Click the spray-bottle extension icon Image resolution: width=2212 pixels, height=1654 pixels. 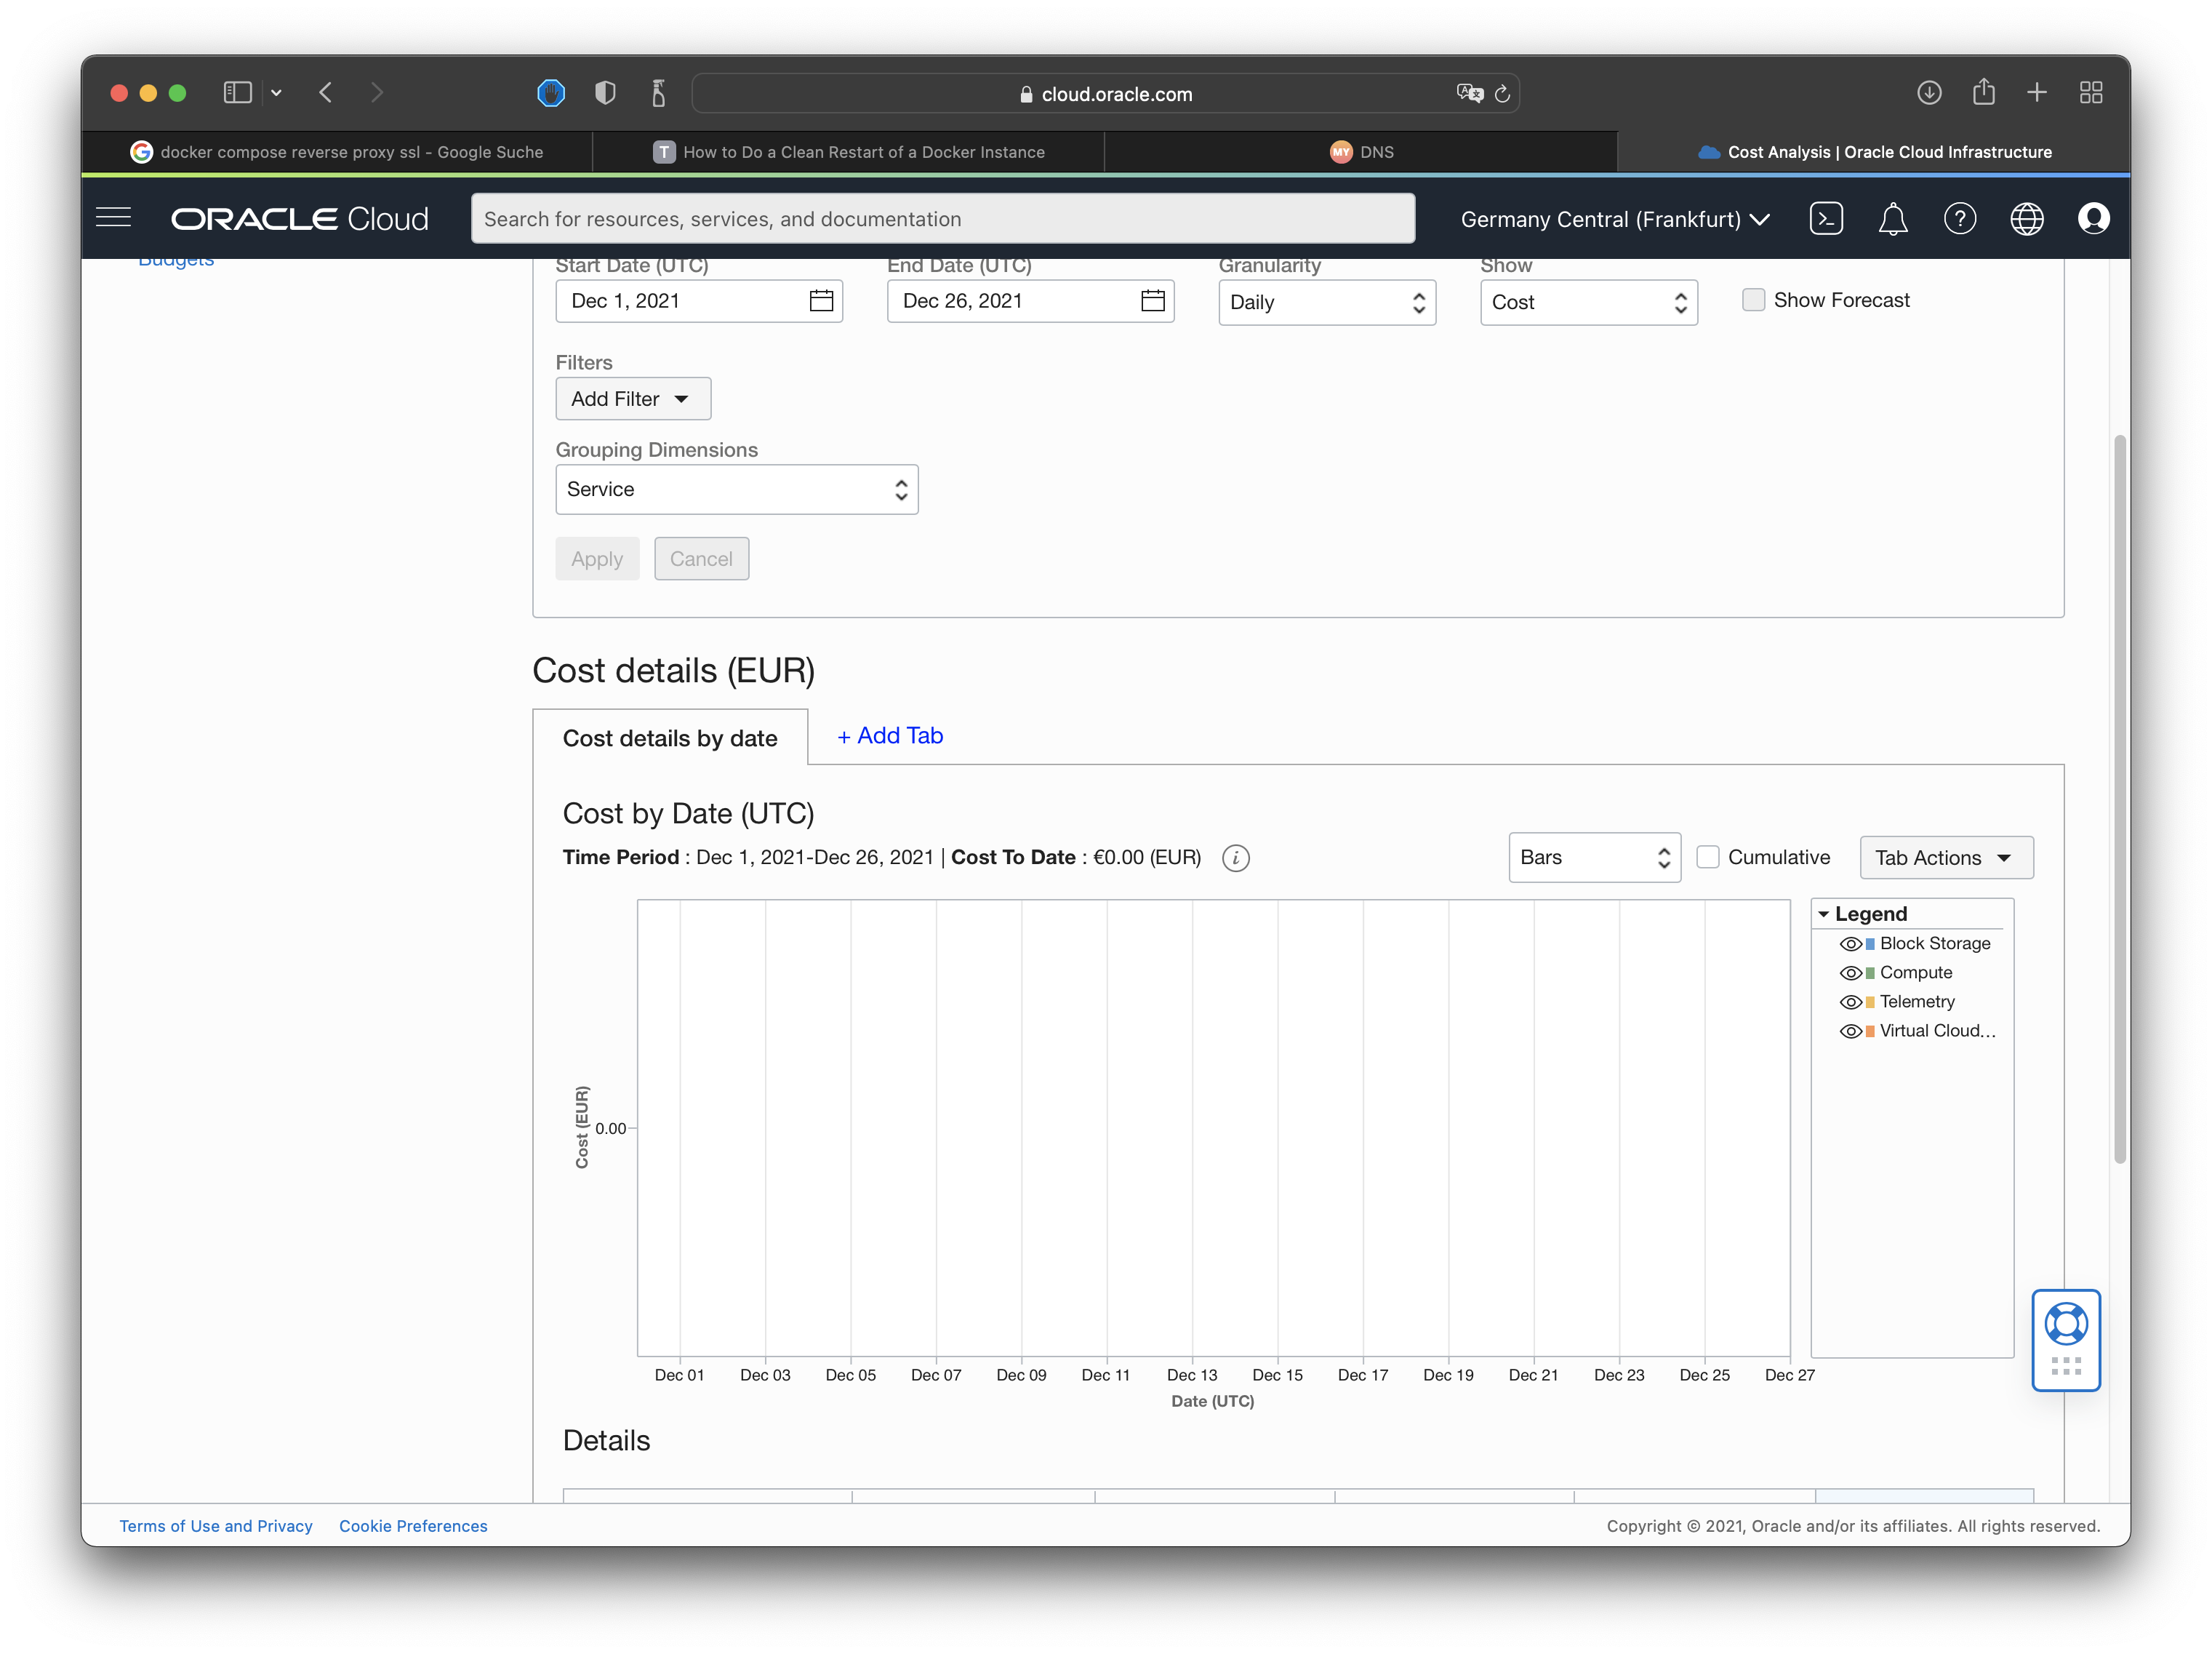658,93
